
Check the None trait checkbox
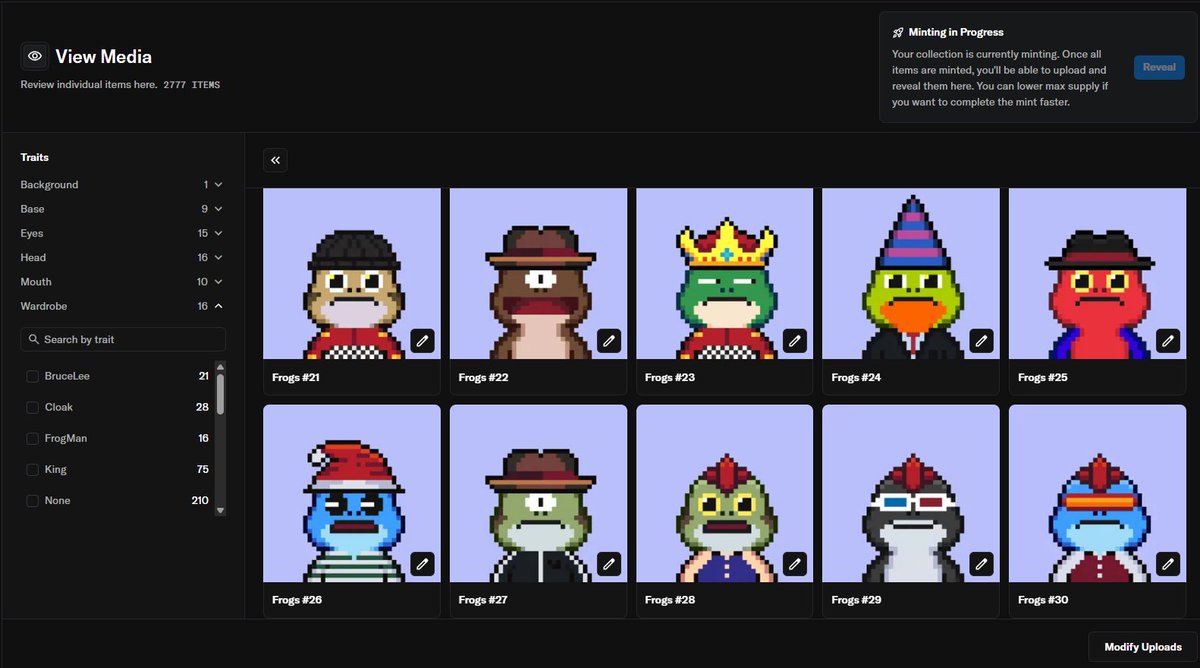tap(33, 500)
